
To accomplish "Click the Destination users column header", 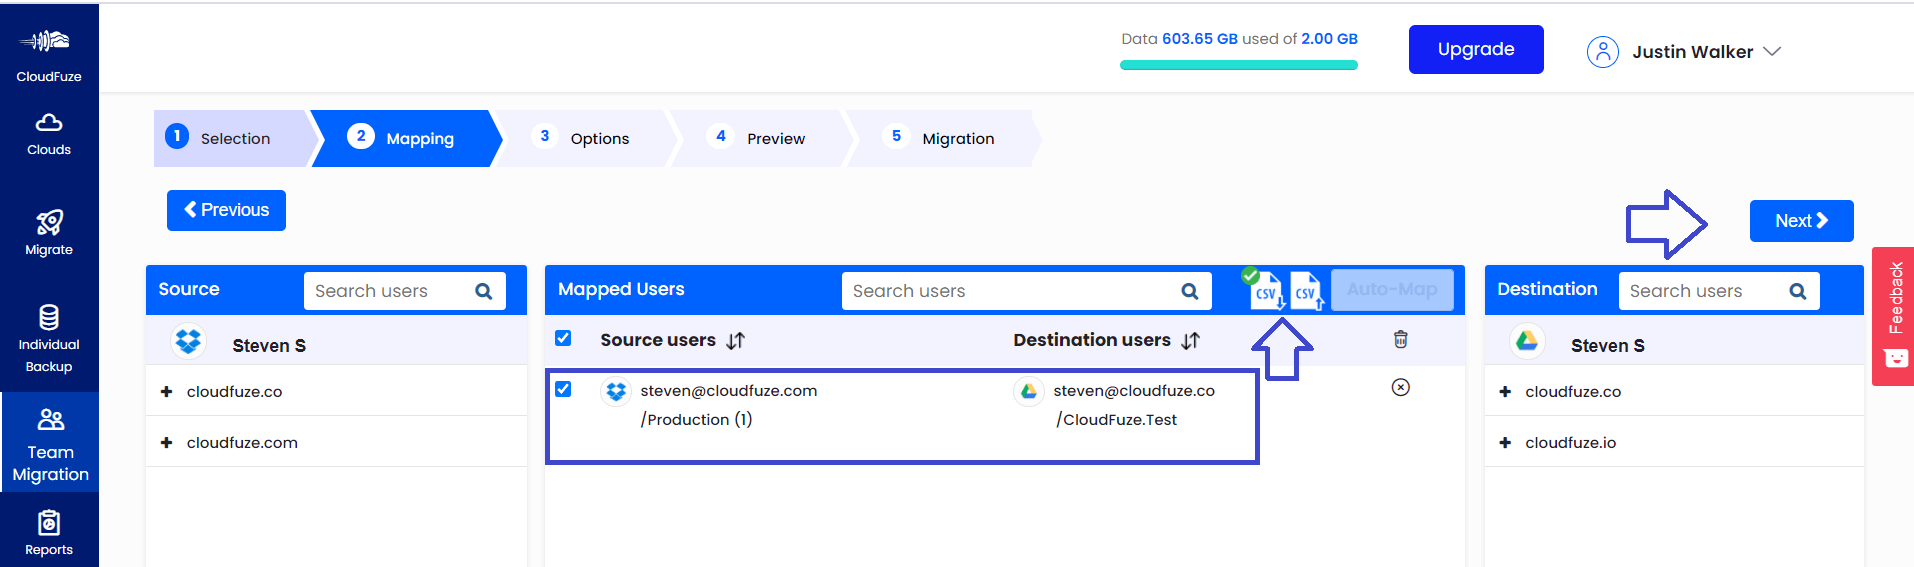I will (1092, 340).
